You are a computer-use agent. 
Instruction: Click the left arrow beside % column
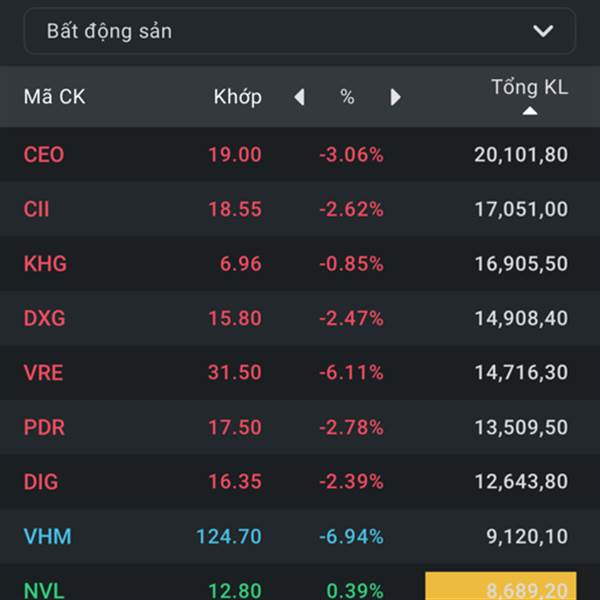coord(299,97)
